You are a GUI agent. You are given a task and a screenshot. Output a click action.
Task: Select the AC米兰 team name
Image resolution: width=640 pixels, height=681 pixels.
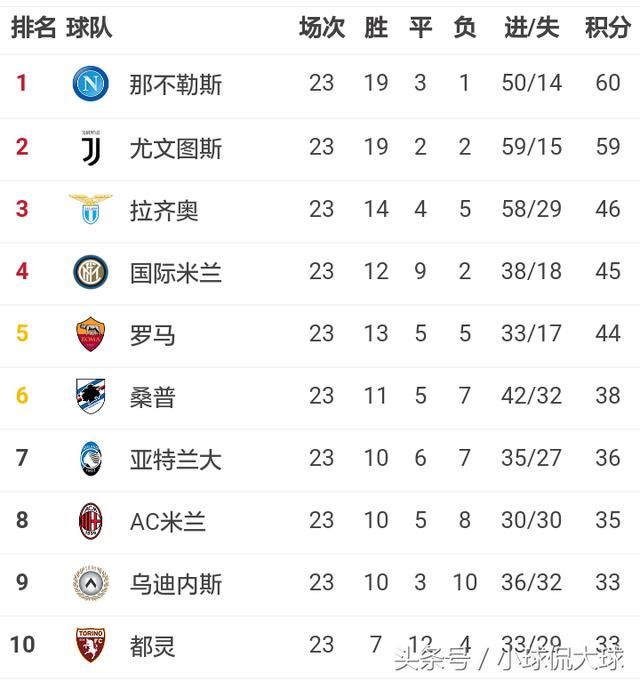(168, 522)
